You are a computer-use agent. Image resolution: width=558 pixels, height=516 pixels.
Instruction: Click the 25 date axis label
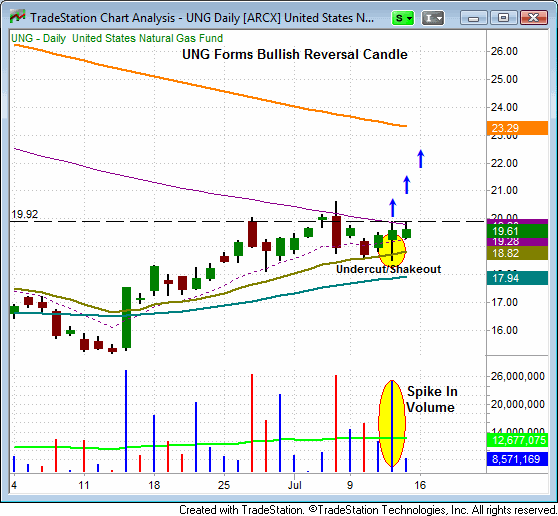tap(224, 485)
